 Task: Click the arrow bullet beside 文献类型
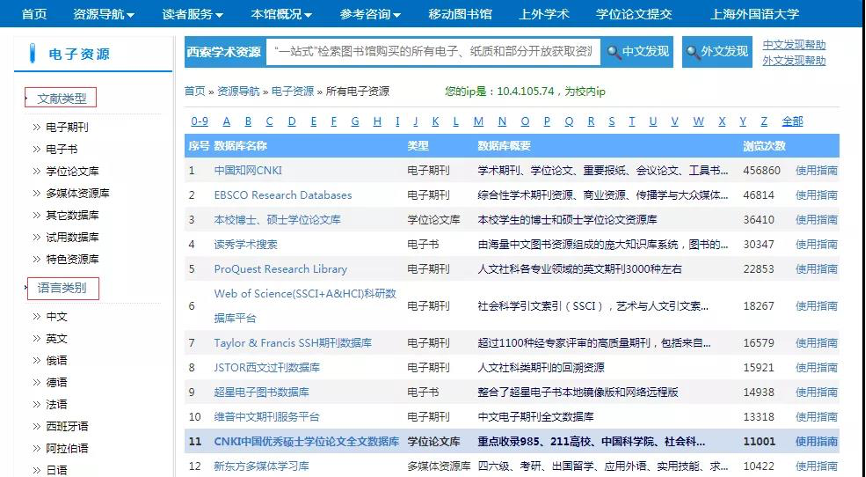[x=29, y=99]
